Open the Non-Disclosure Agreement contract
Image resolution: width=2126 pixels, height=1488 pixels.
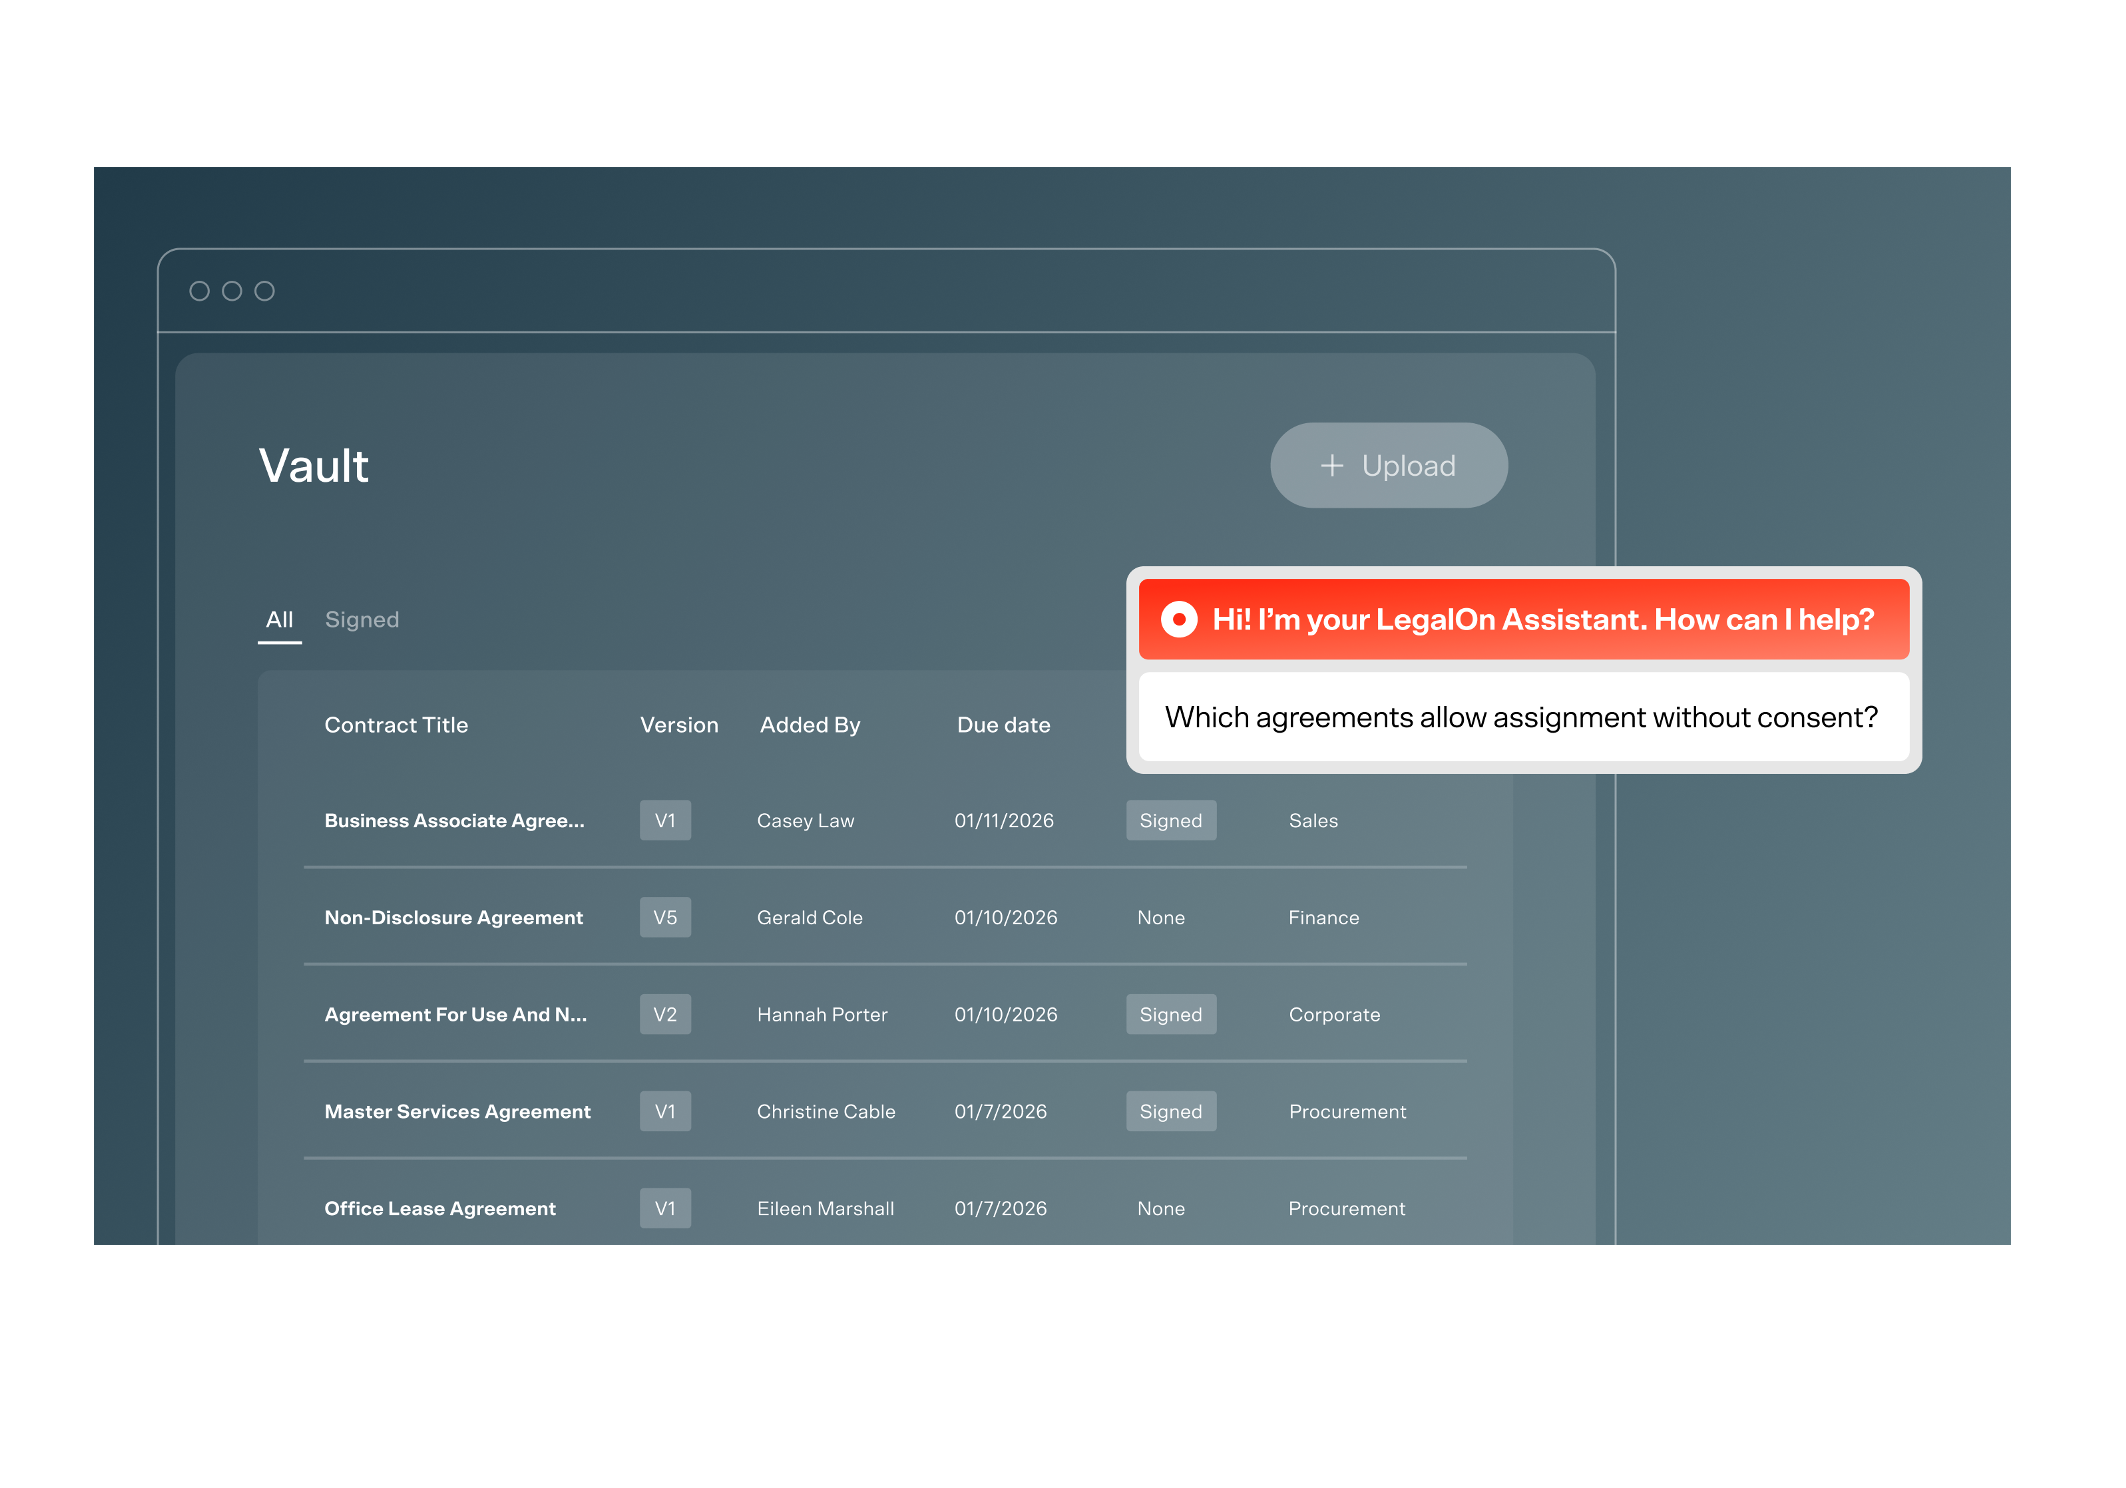coord(453,917)
